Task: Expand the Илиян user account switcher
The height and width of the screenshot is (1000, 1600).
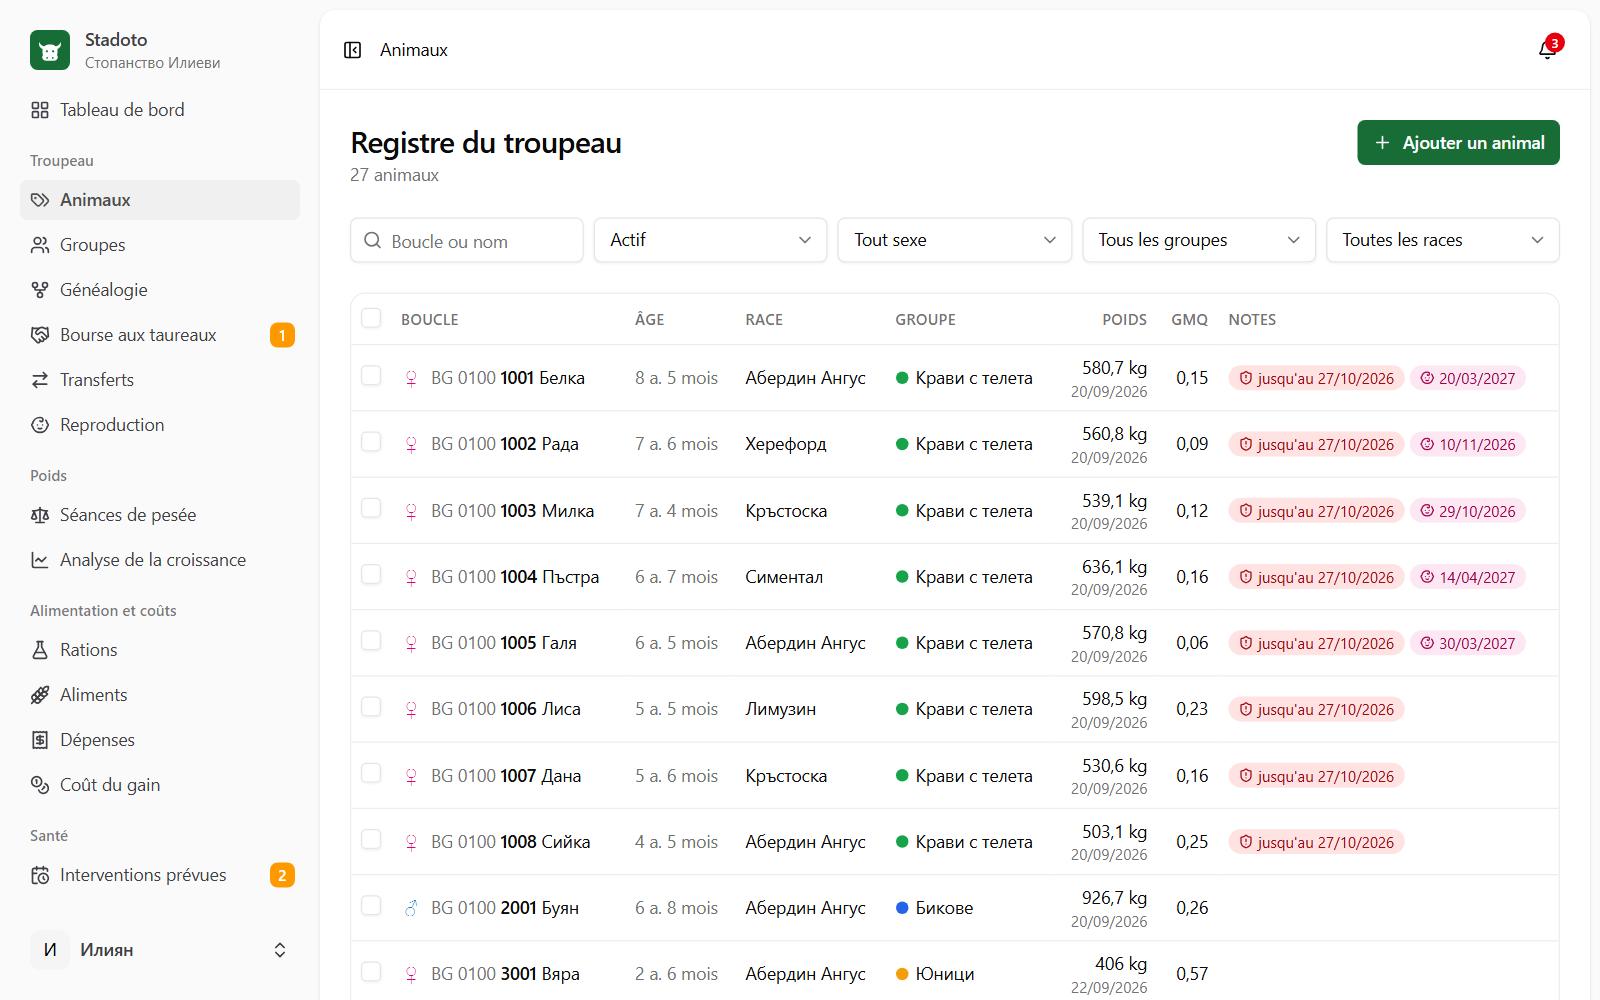Action: coord(160,950)
